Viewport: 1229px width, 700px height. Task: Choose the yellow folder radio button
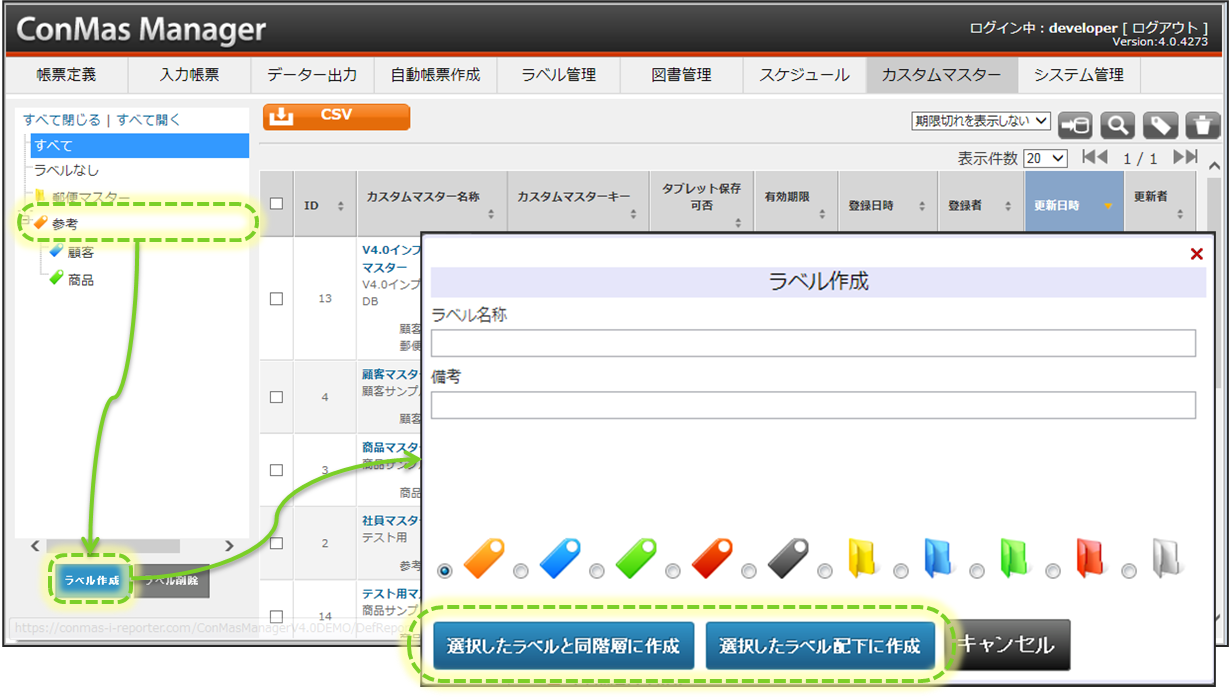825,571
